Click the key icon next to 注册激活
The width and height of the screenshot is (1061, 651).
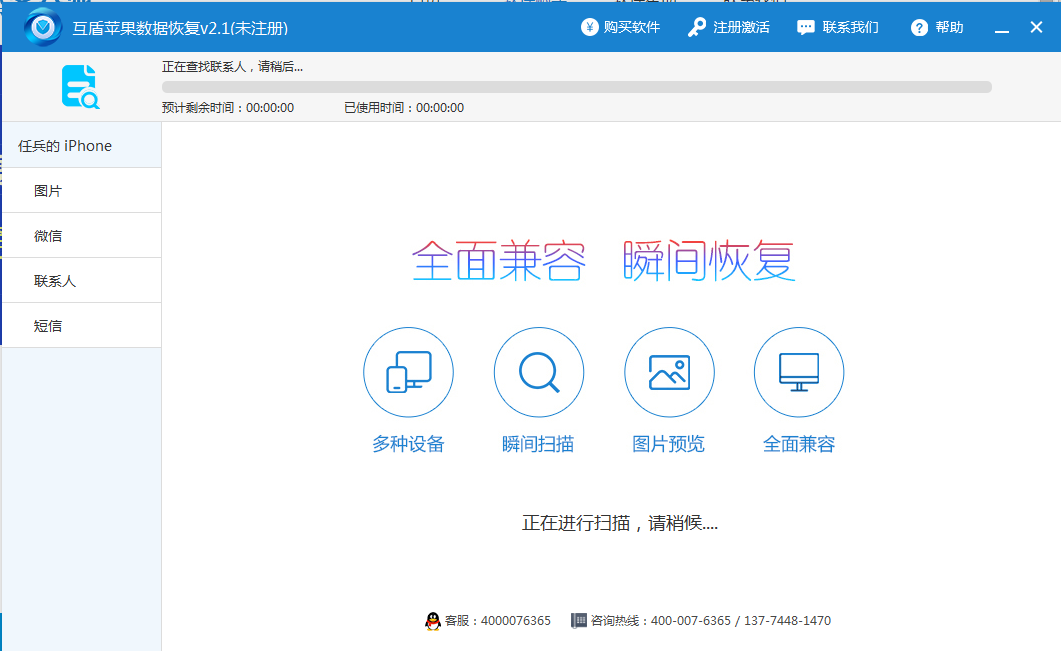tap(696, 27)
